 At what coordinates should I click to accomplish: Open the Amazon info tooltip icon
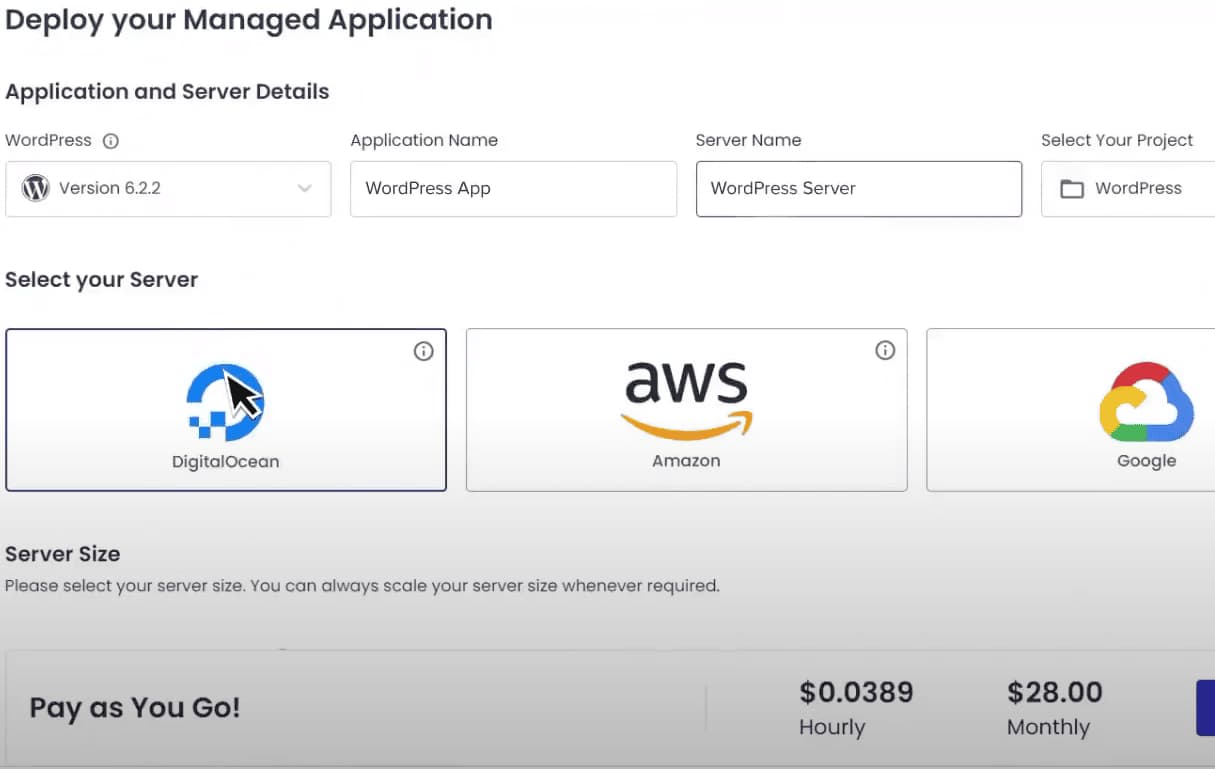[884, 350]
